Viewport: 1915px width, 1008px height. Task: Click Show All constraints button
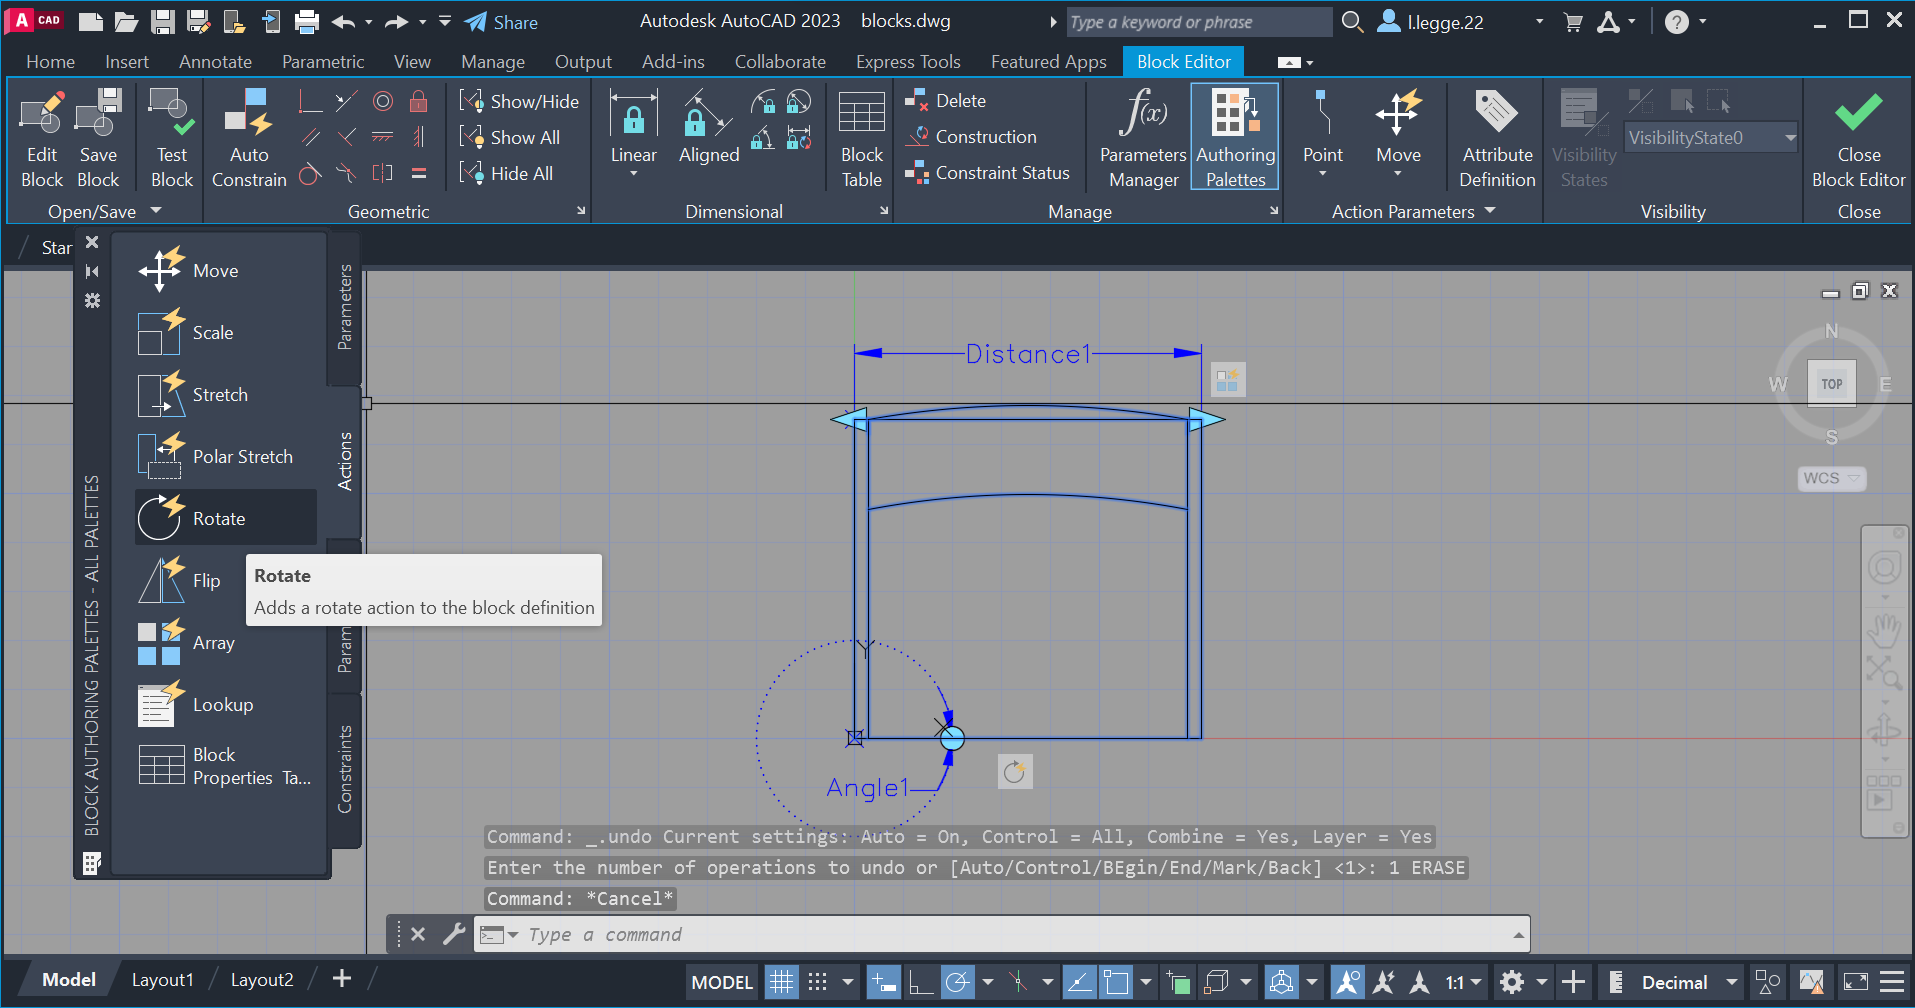tap(509, 137)
